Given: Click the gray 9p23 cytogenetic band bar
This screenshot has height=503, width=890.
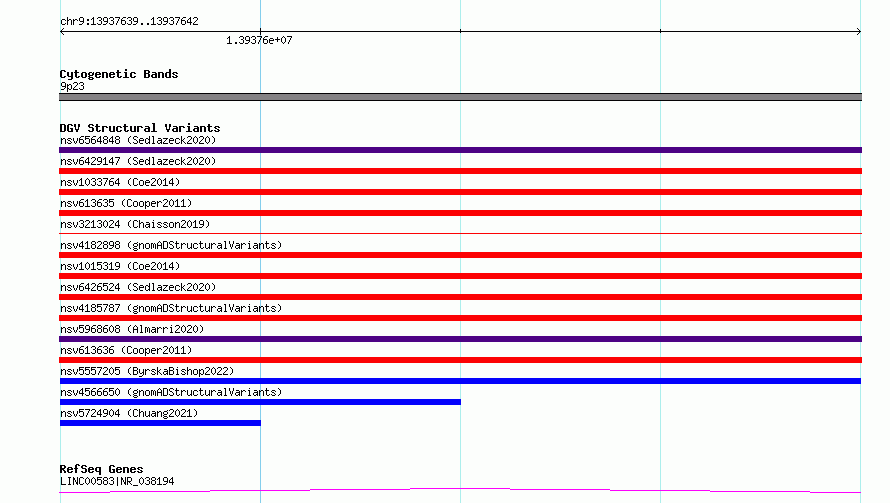Looking at the screenshot, I should (460, 97).
